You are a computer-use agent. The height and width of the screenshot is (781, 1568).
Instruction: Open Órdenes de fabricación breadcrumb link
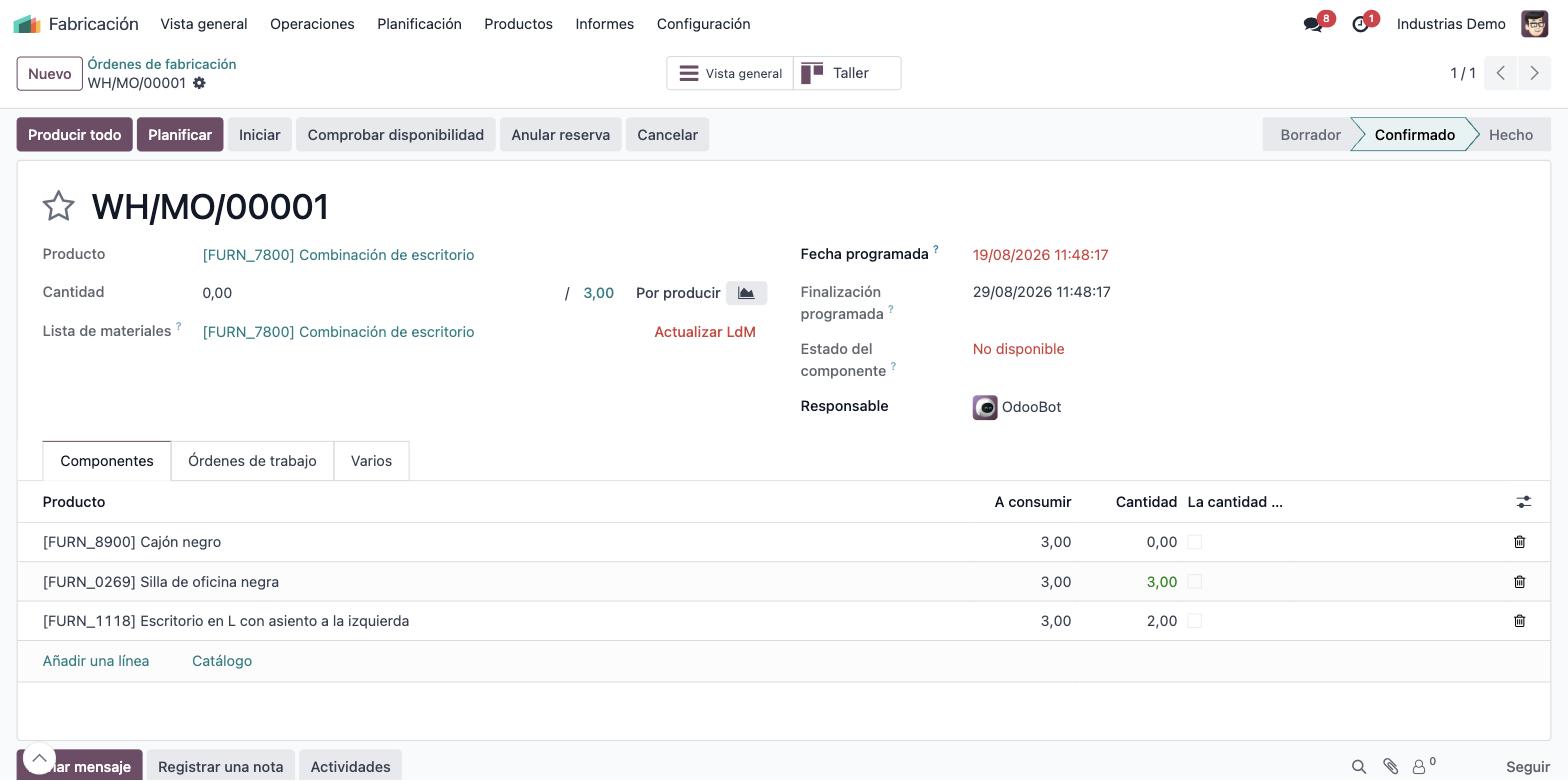coord(162,64)
